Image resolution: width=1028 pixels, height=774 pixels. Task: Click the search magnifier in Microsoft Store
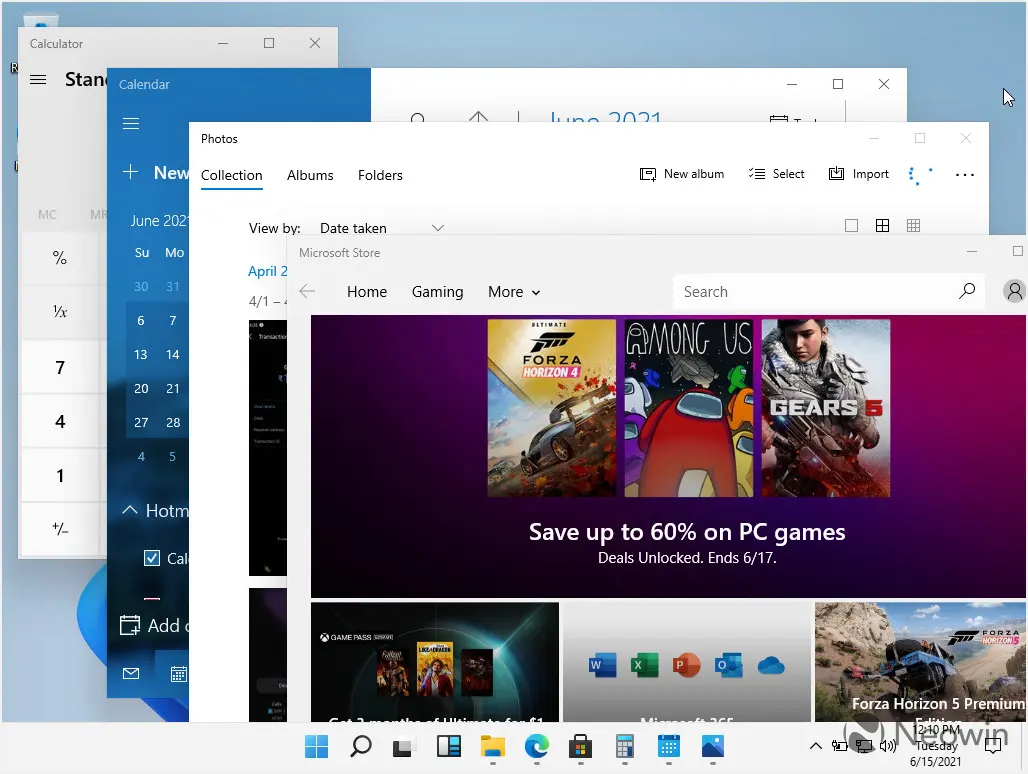[966, 292]
